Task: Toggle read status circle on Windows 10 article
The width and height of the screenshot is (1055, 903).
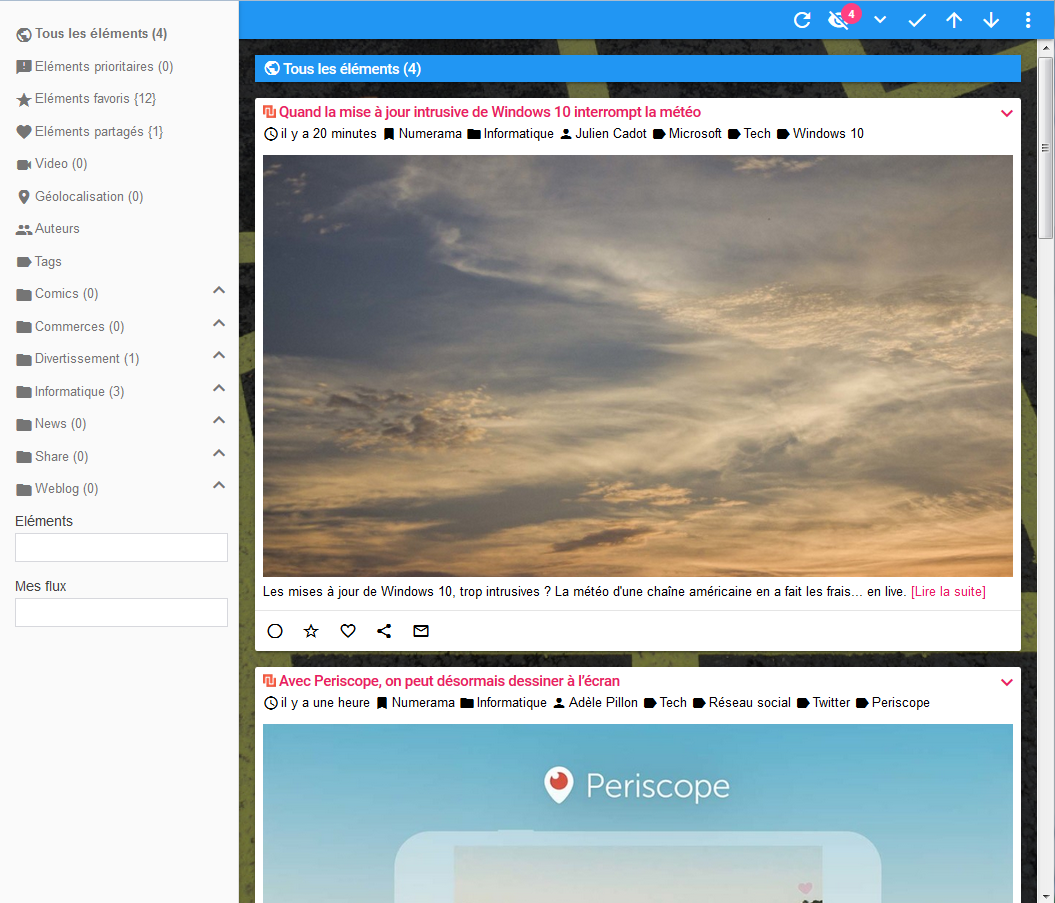Action: pyautogui.click(x=275, y=631)
